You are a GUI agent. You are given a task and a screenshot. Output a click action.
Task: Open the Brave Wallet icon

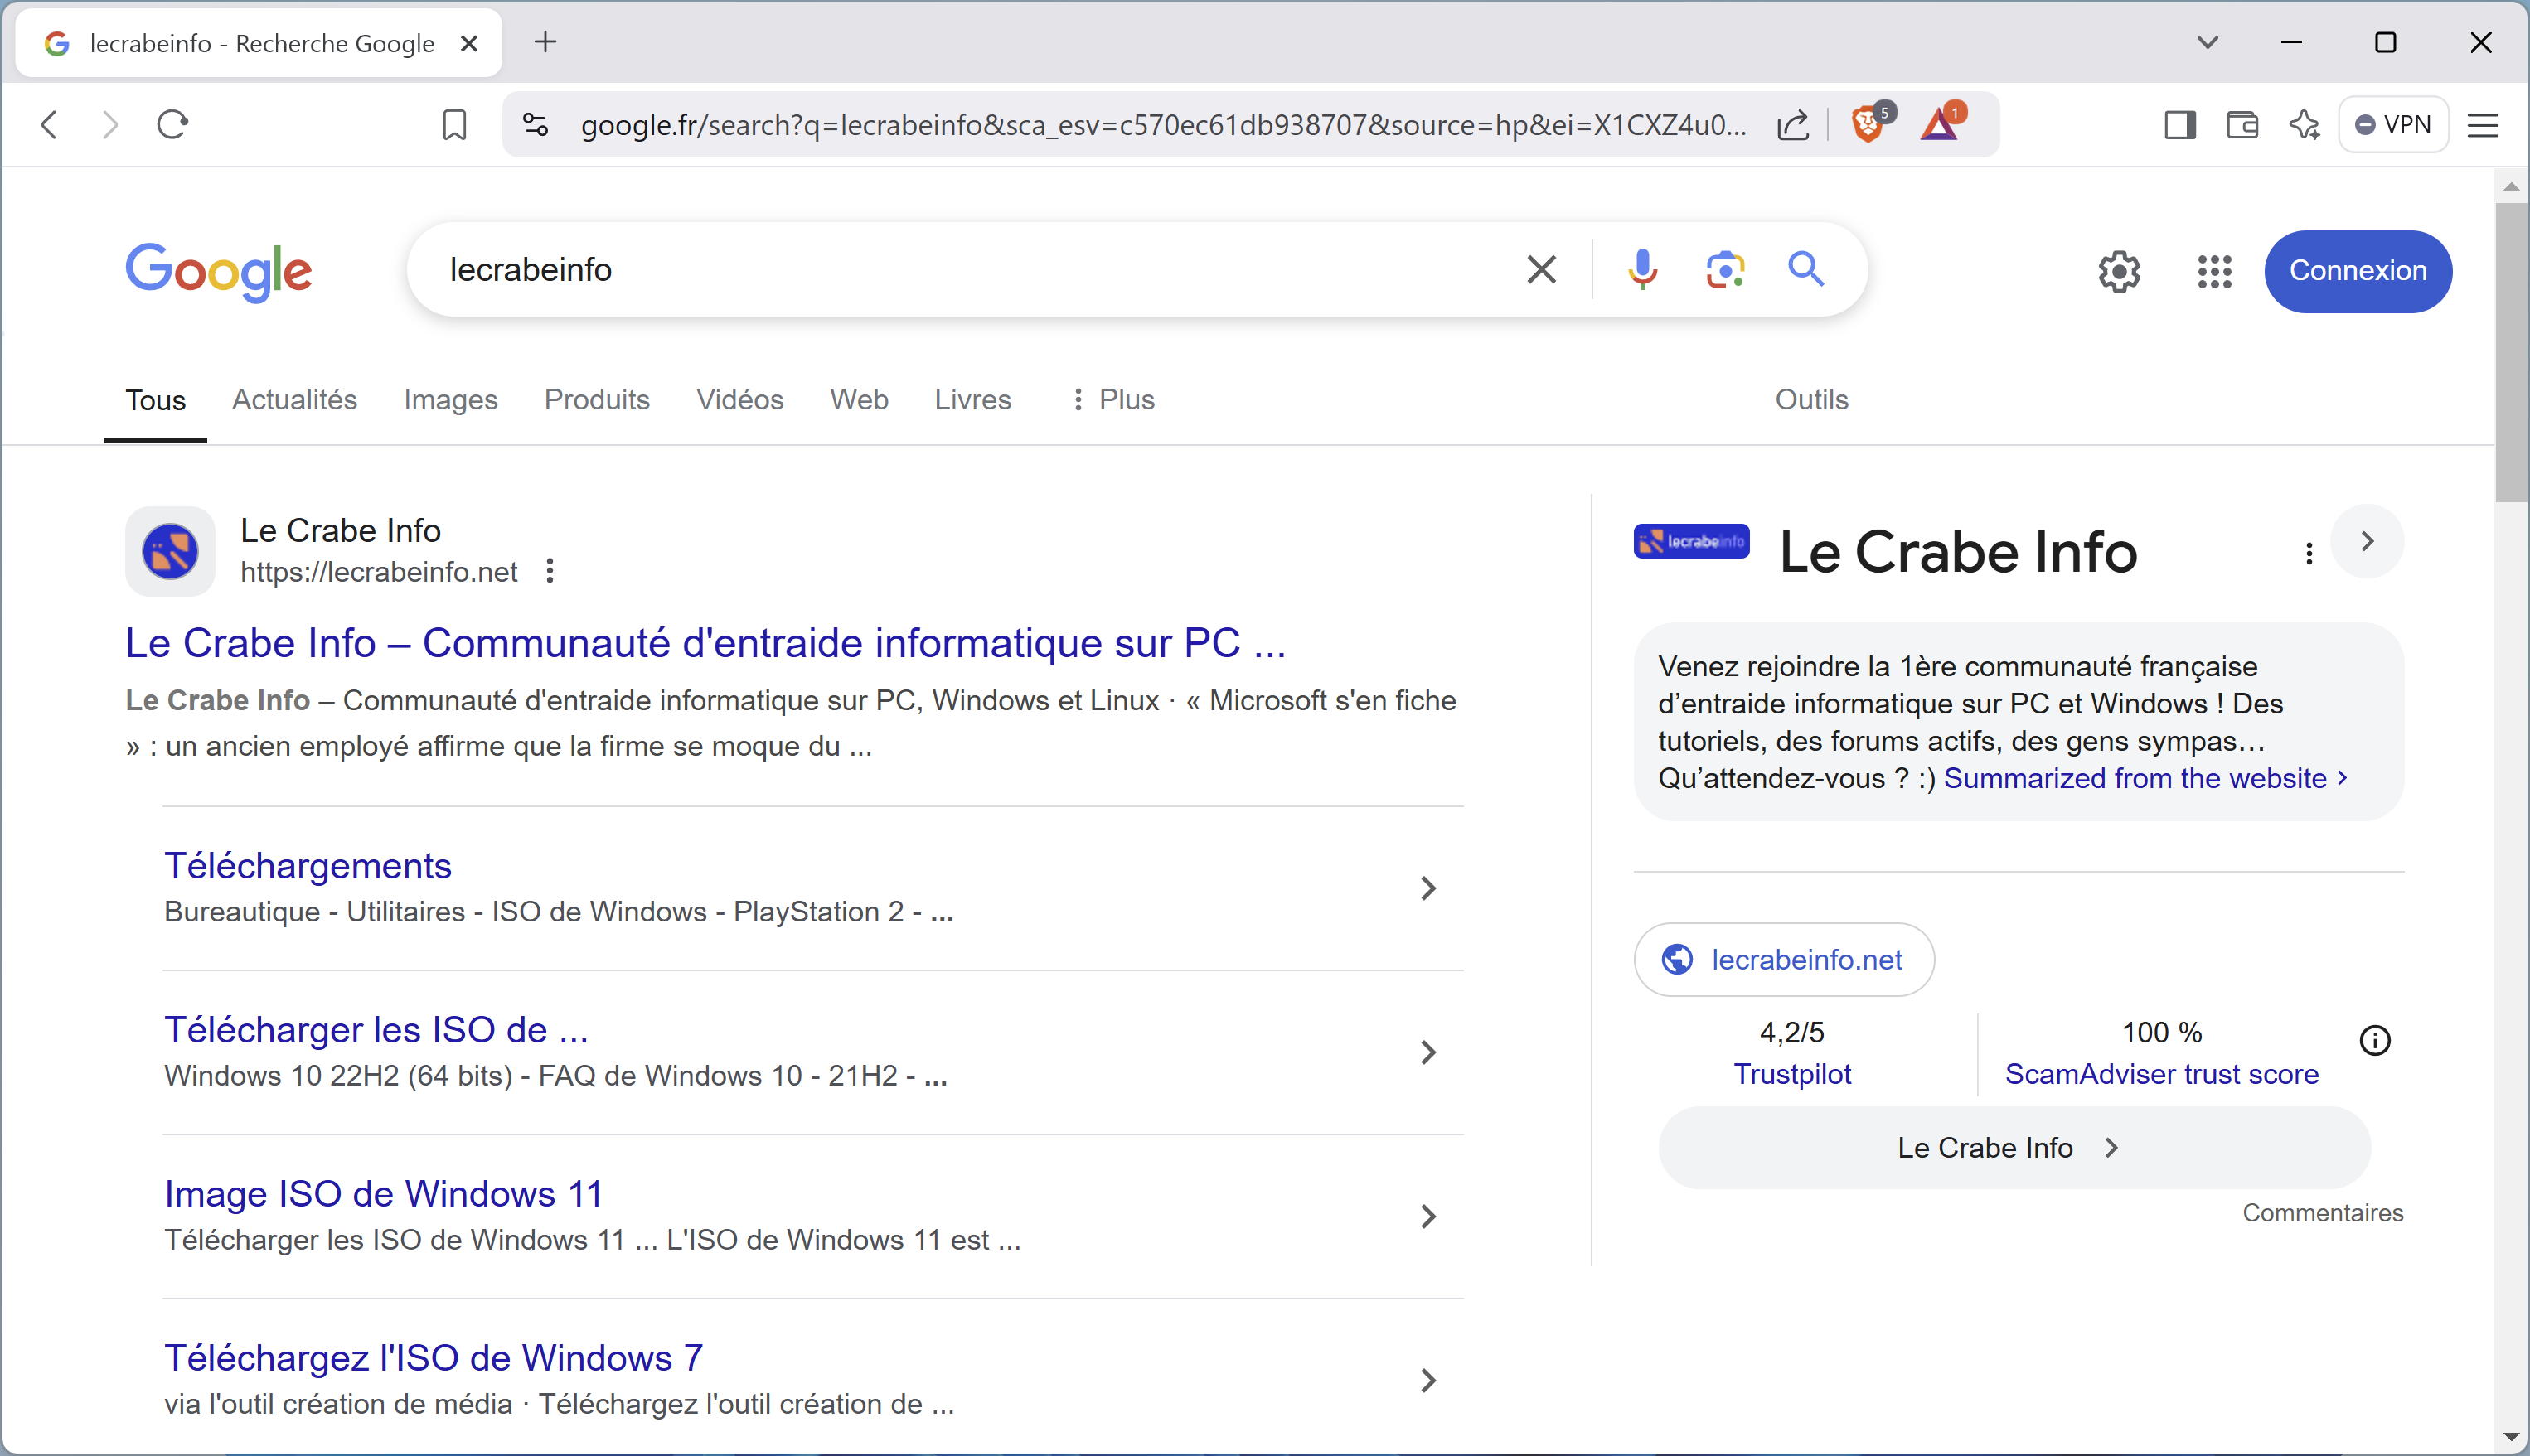(2242, 124)
